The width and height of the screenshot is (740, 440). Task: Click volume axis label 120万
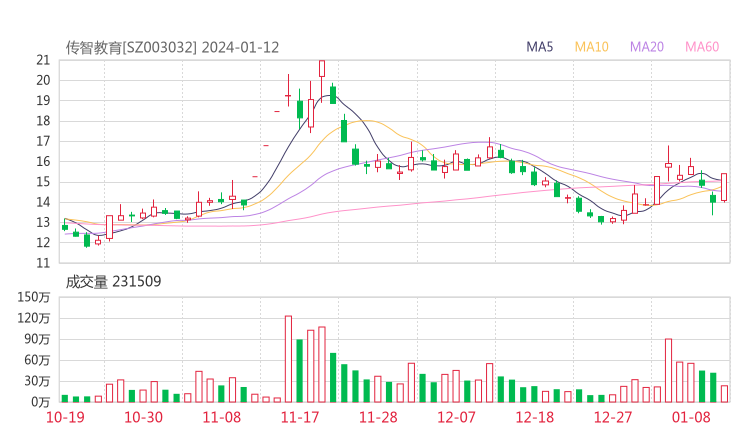[x=34, y=318]
